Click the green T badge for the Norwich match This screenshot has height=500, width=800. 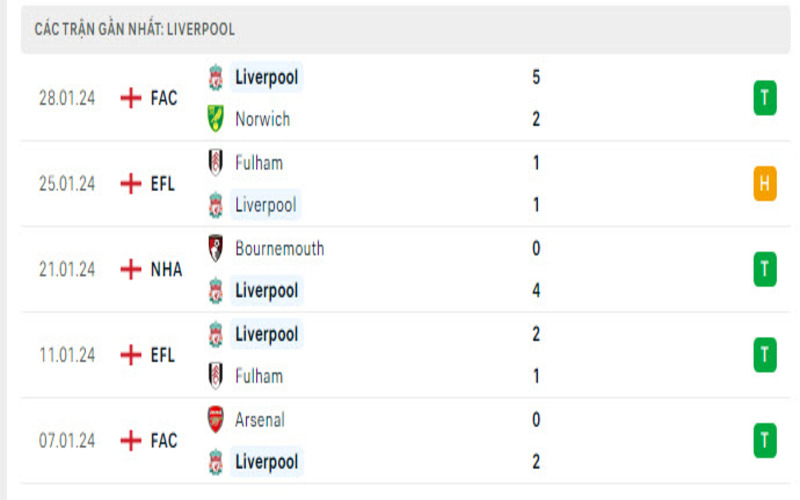[765, 98]
